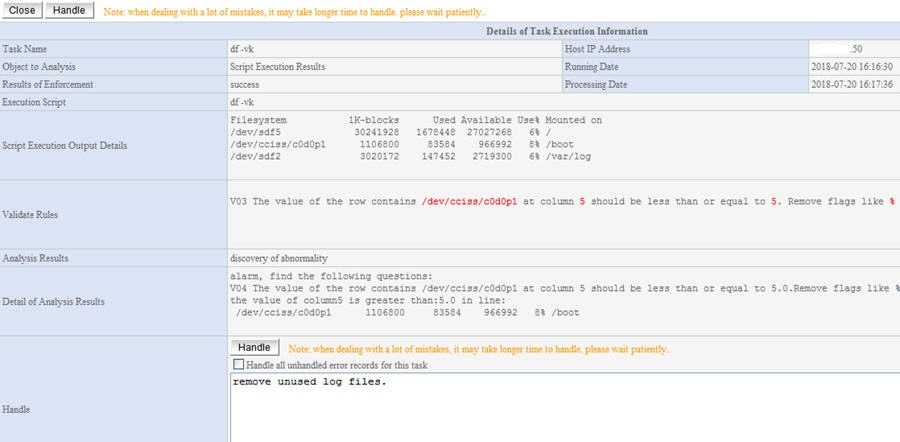Click the 'Handle' row label on the left
Screen dimensions: 900x442
pyautogui.click(x=17, y=410)
